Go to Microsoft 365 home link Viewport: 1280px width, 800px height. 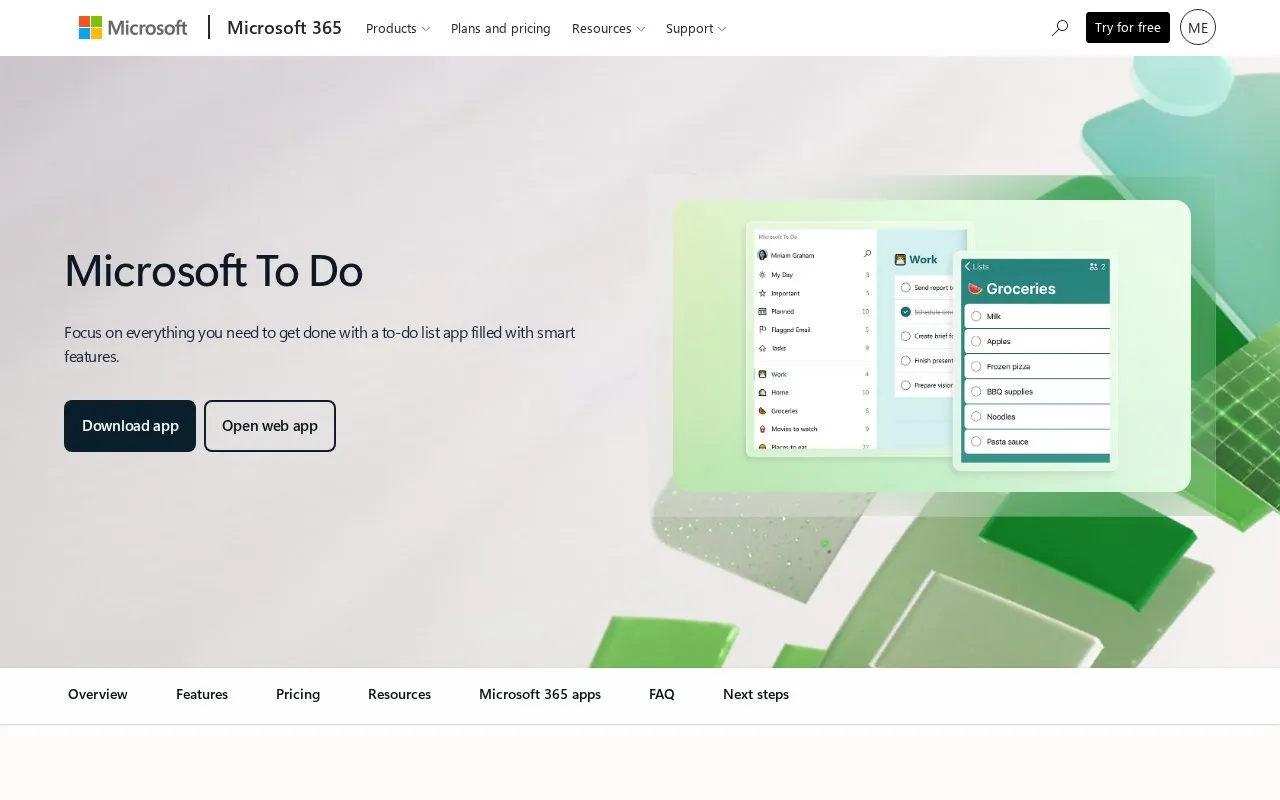click(x=284, y=28)
